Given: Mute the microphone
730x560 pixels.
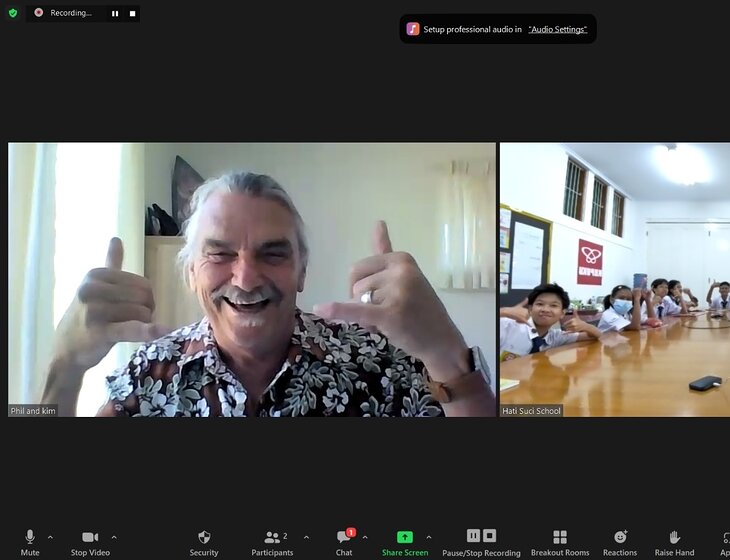Looking at the screenshot, I should (30, 542).
